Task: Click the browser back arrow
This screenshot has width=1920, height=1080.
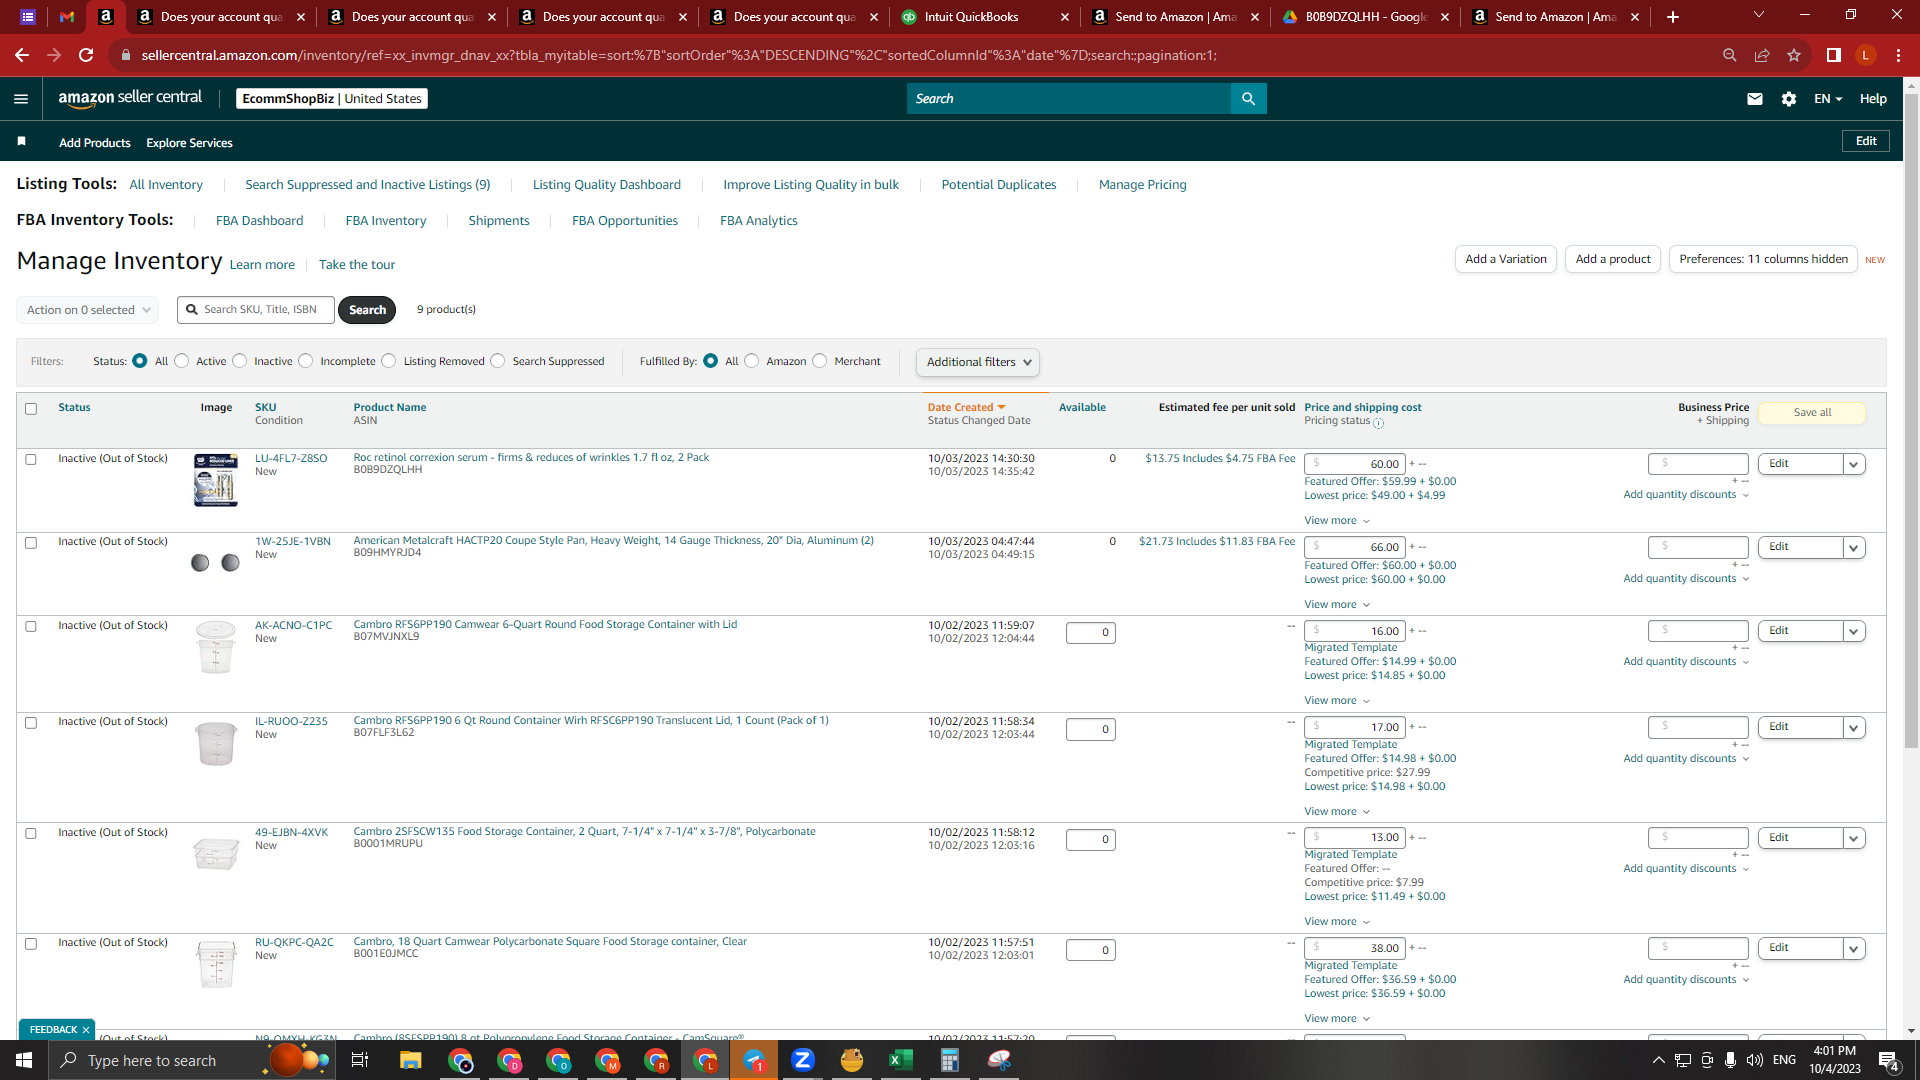Action: click(21, 55)
